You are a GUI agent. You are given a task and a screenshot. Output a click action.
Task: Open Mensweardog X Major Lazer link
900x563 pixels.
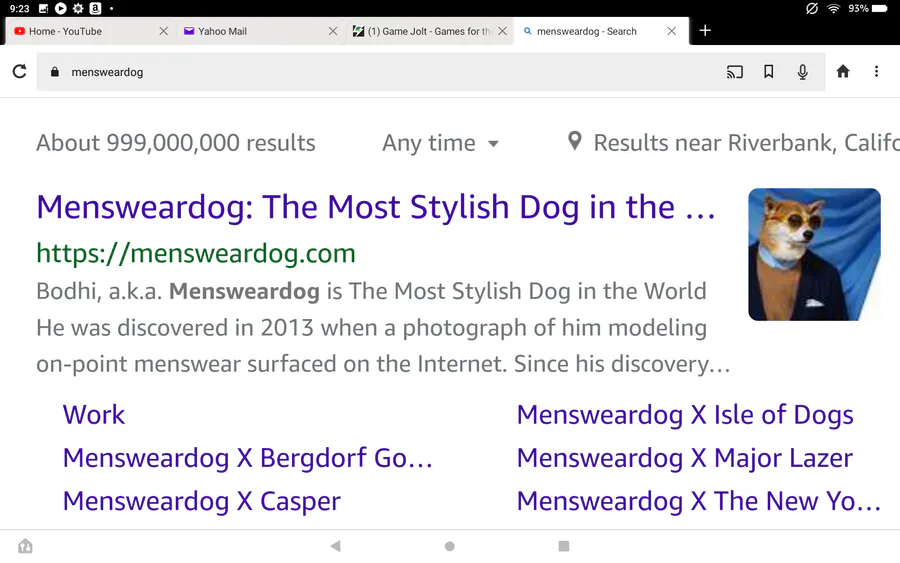(684, 458)
